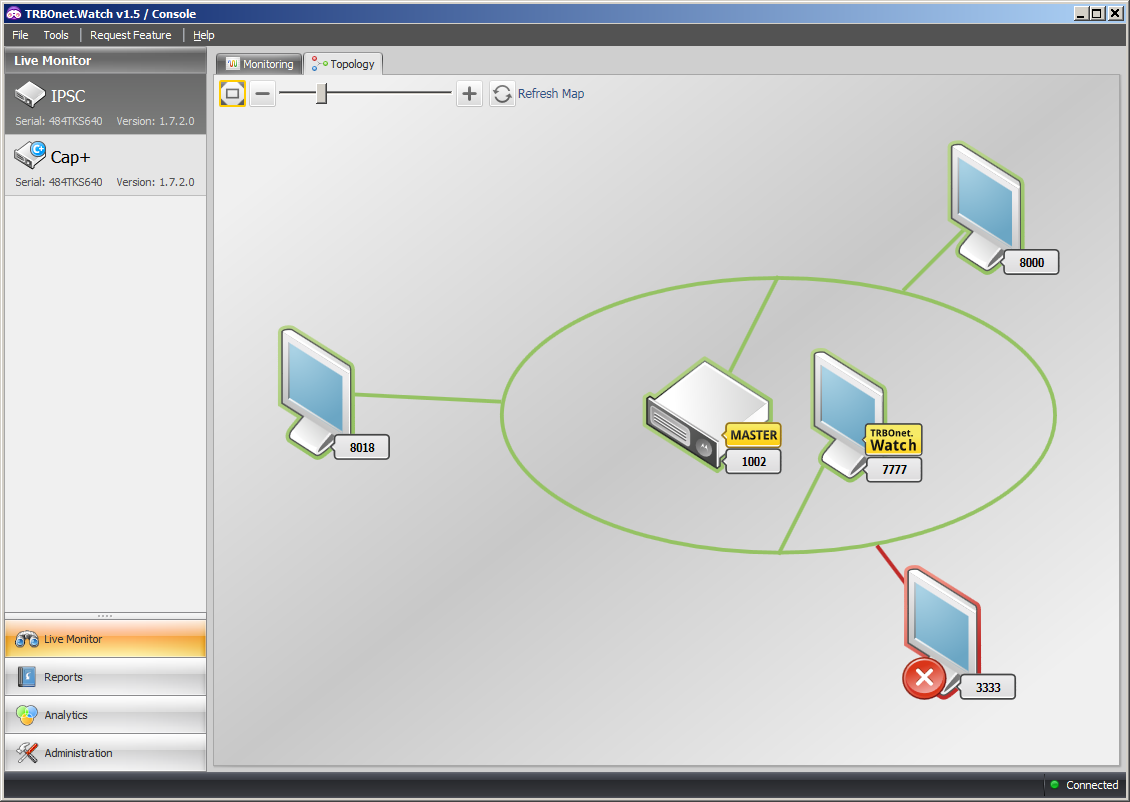Switch to the Topology tab
The image size is (1130, 802).
pyautogui.click(x=343, y=63)
